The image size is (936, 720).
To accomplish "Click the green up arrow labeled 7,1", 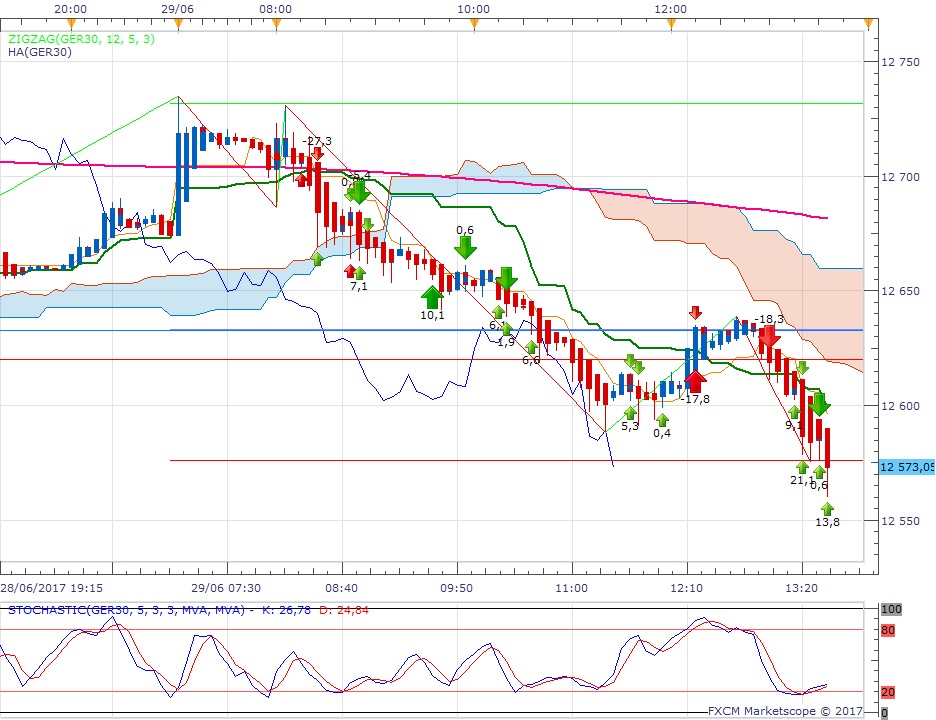I will pyautogui.click(x=359, y=273).
